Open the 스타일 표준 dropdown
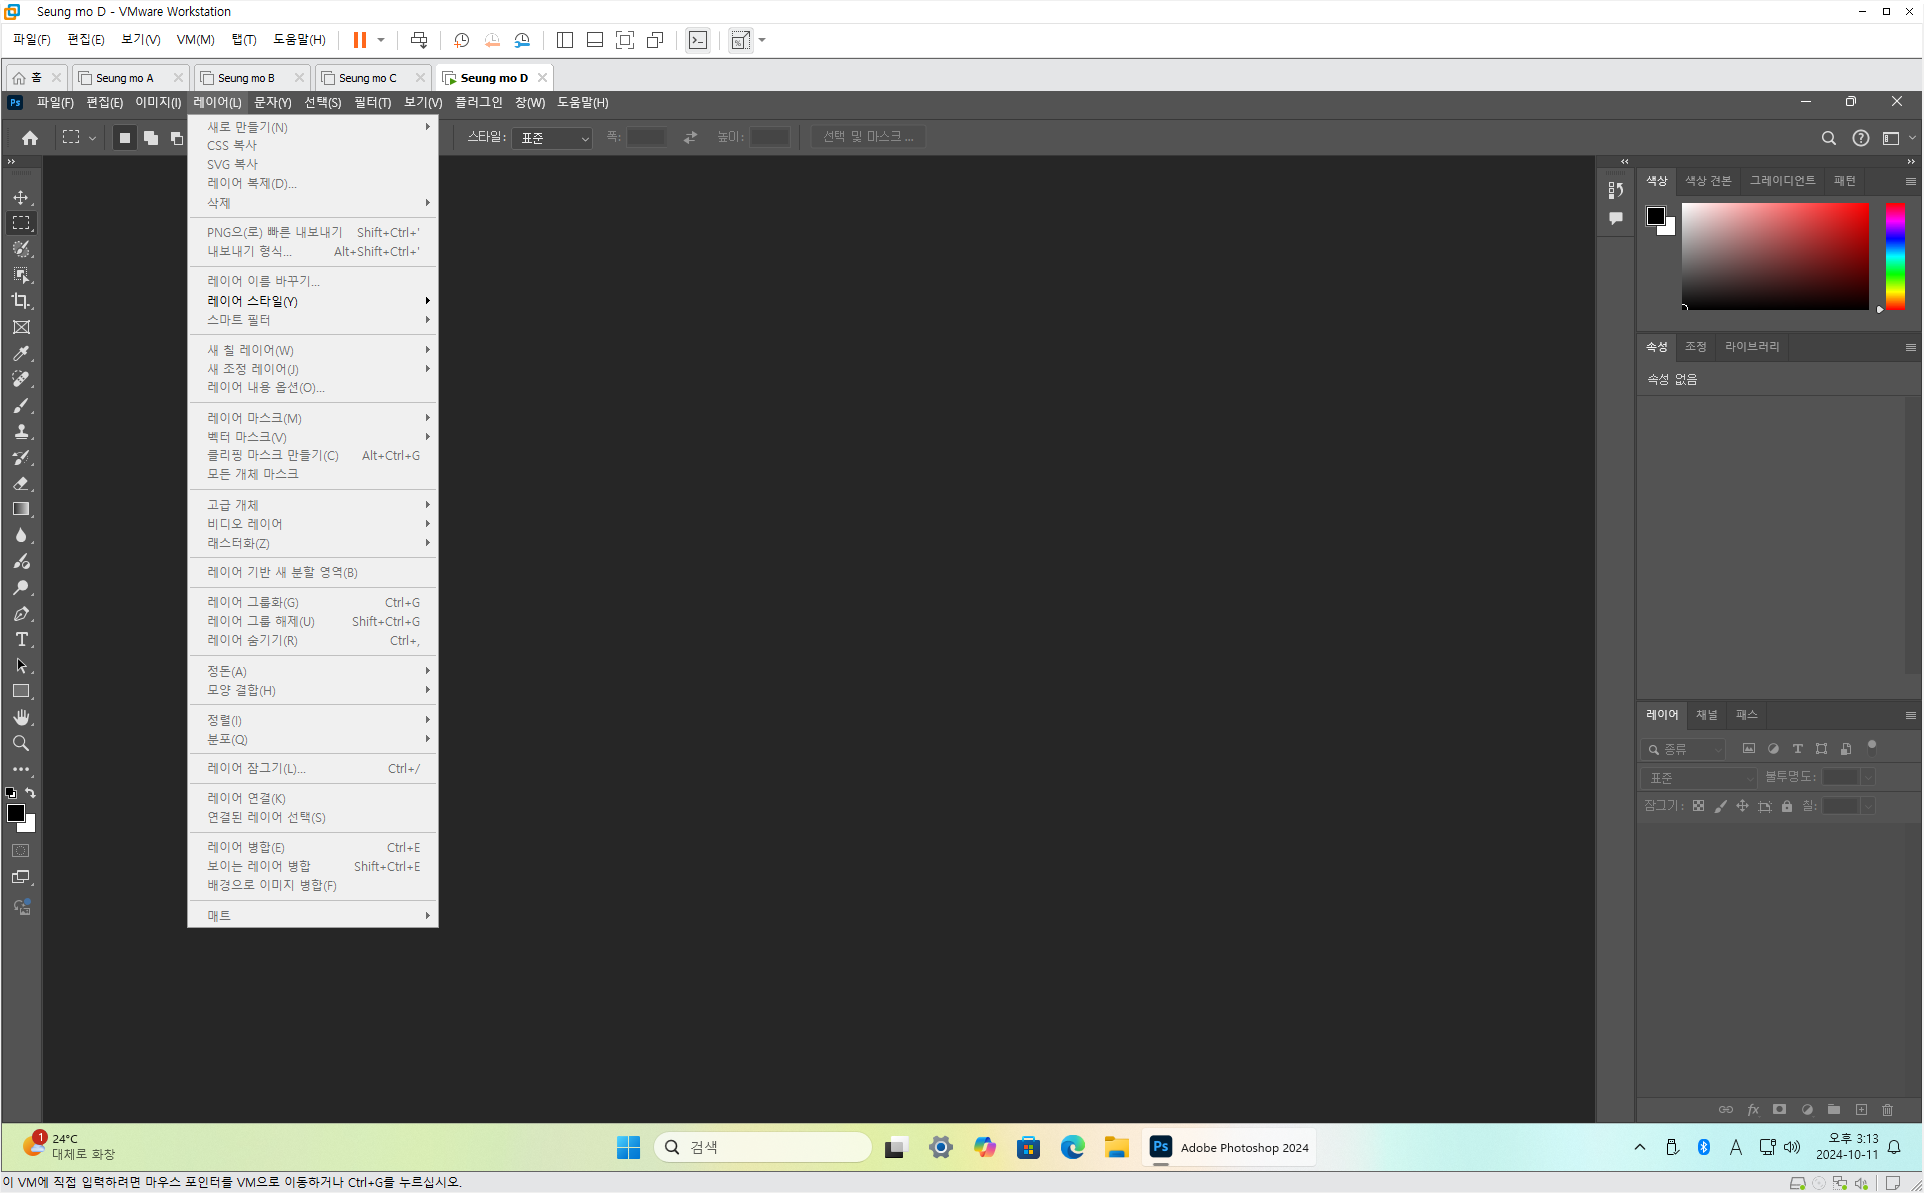The image size is (1924, 1193). tap(552, 138)
